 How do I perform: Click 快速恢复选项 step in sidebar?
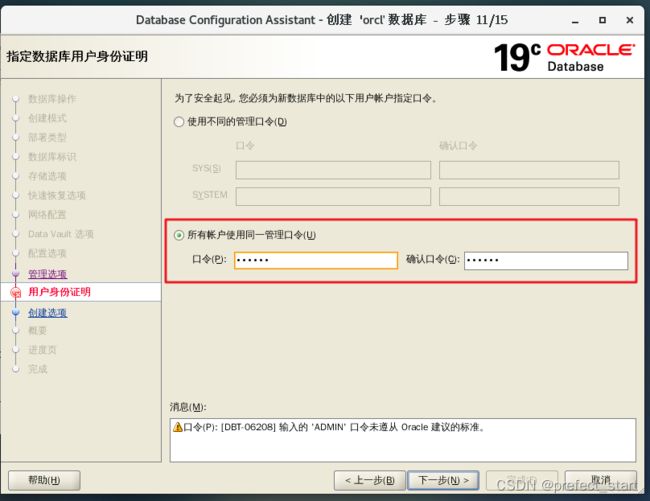57,195
